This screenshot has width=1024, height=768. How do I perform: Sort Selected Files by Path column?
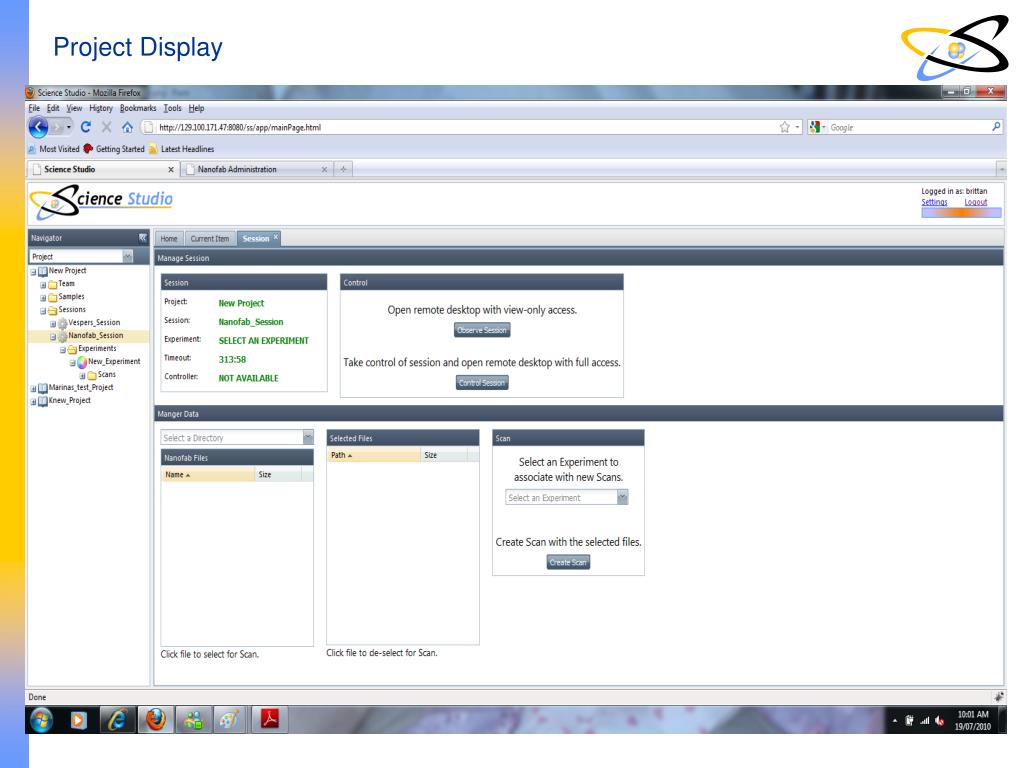pyautogui.click(x=374, y=455)
